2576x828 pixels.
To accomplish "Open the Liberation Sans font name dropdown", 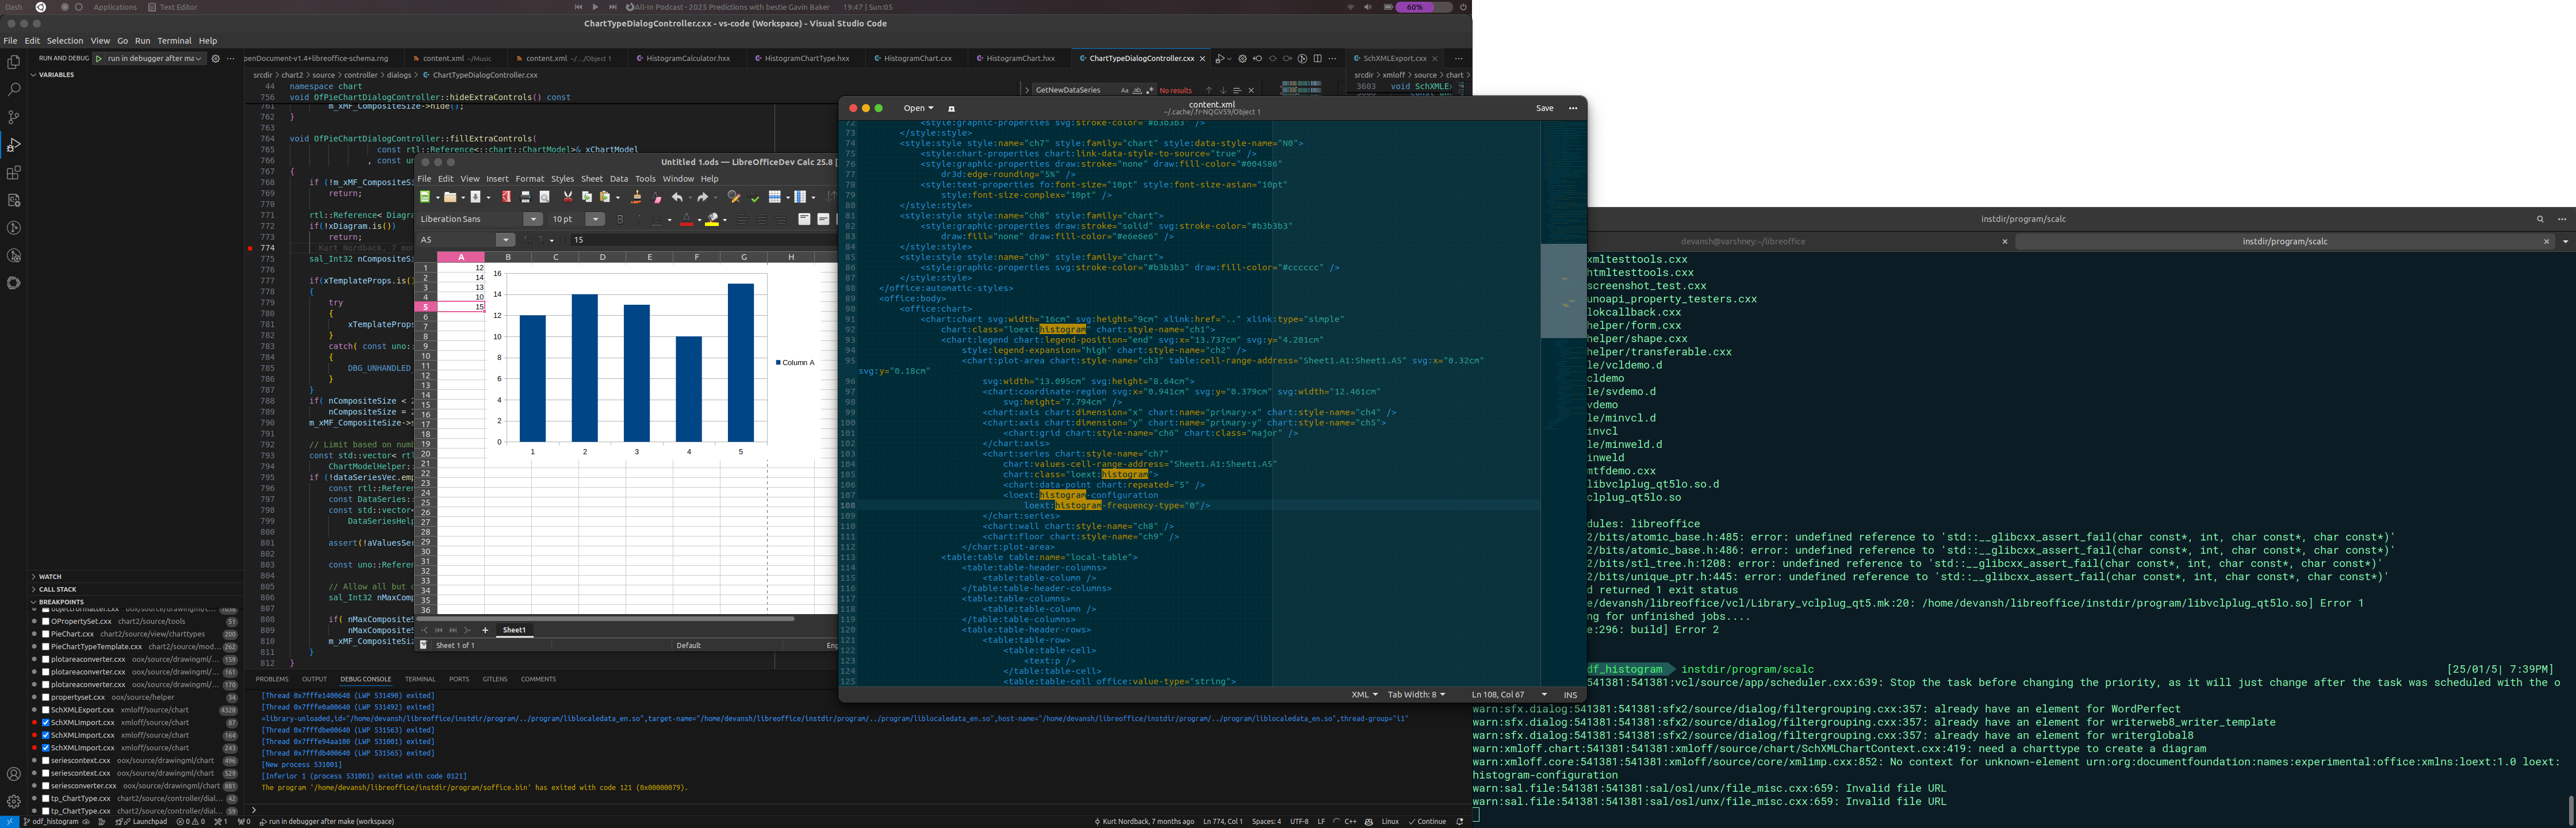I will (533, 220).
